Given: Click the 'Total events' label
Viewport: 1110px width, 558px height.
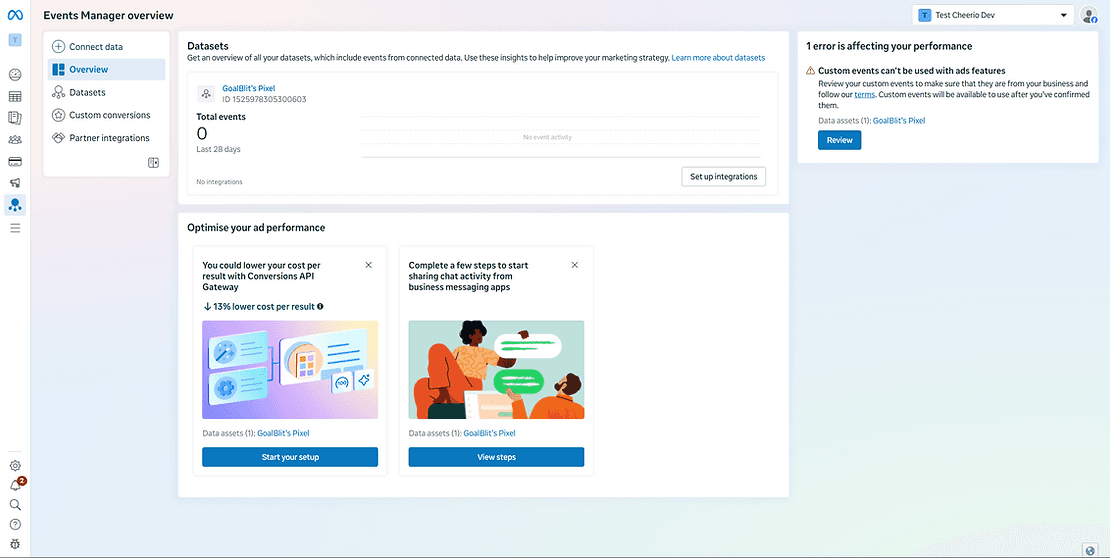Looking at the screenshot, I should click(x=221, y=117).
